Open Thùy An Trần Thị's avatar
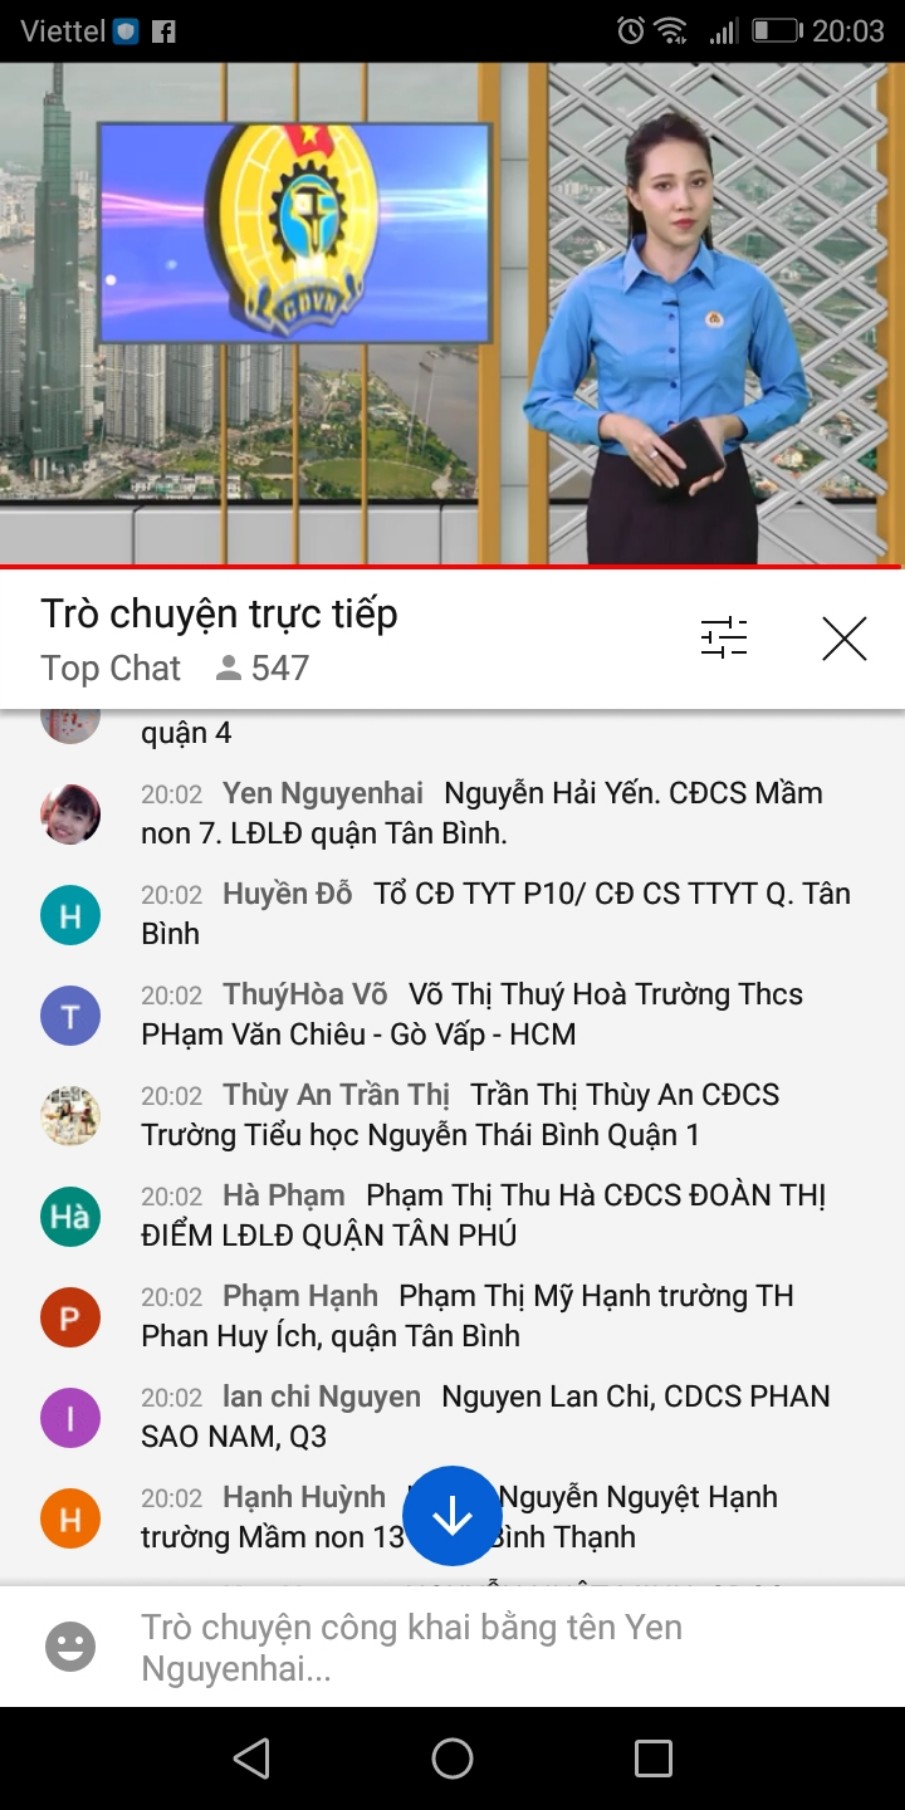905x1810 pixels. click(70, 1116)
